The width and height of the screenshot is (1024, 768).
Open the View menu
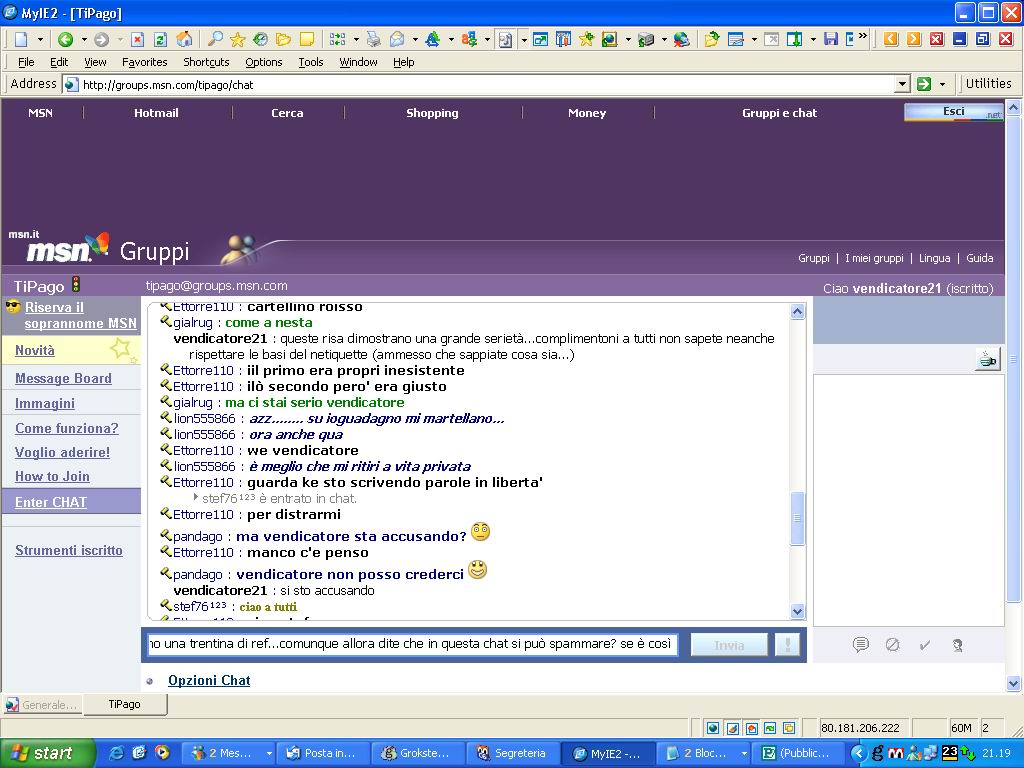[95, 62]
